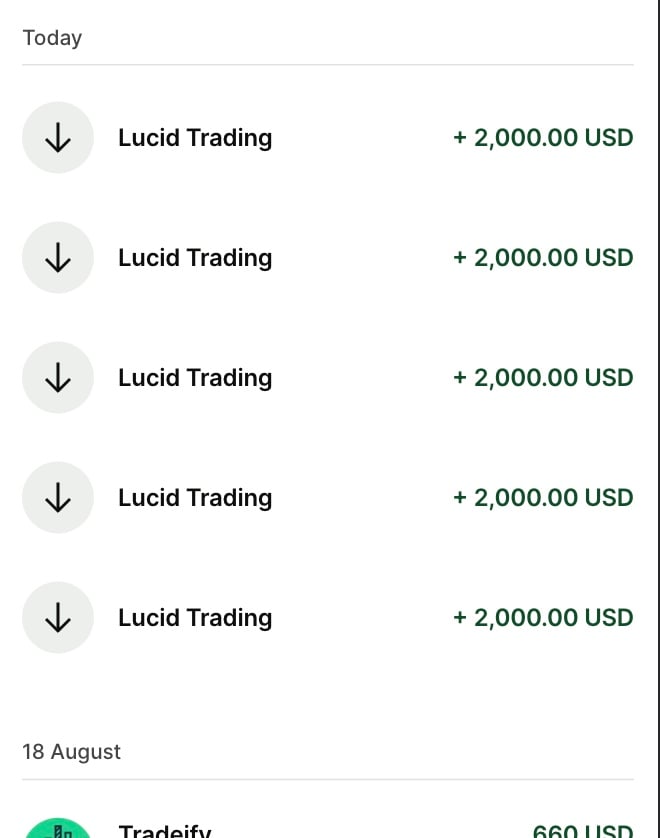Open the fourth Lucid Trading transaction name
The image size is (660, 838).
(195, 498)
